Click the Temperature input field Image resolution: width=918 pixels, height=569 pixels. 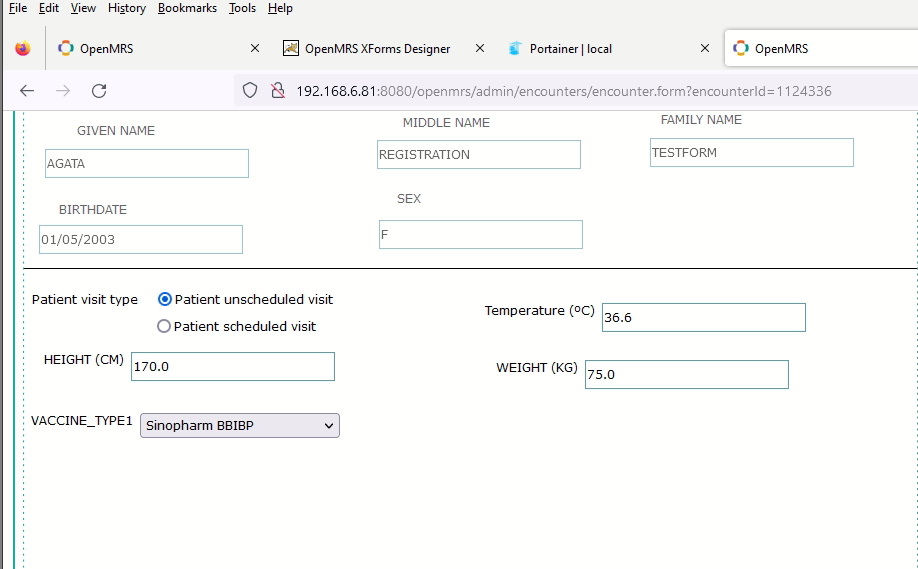(x=704, y=317)
